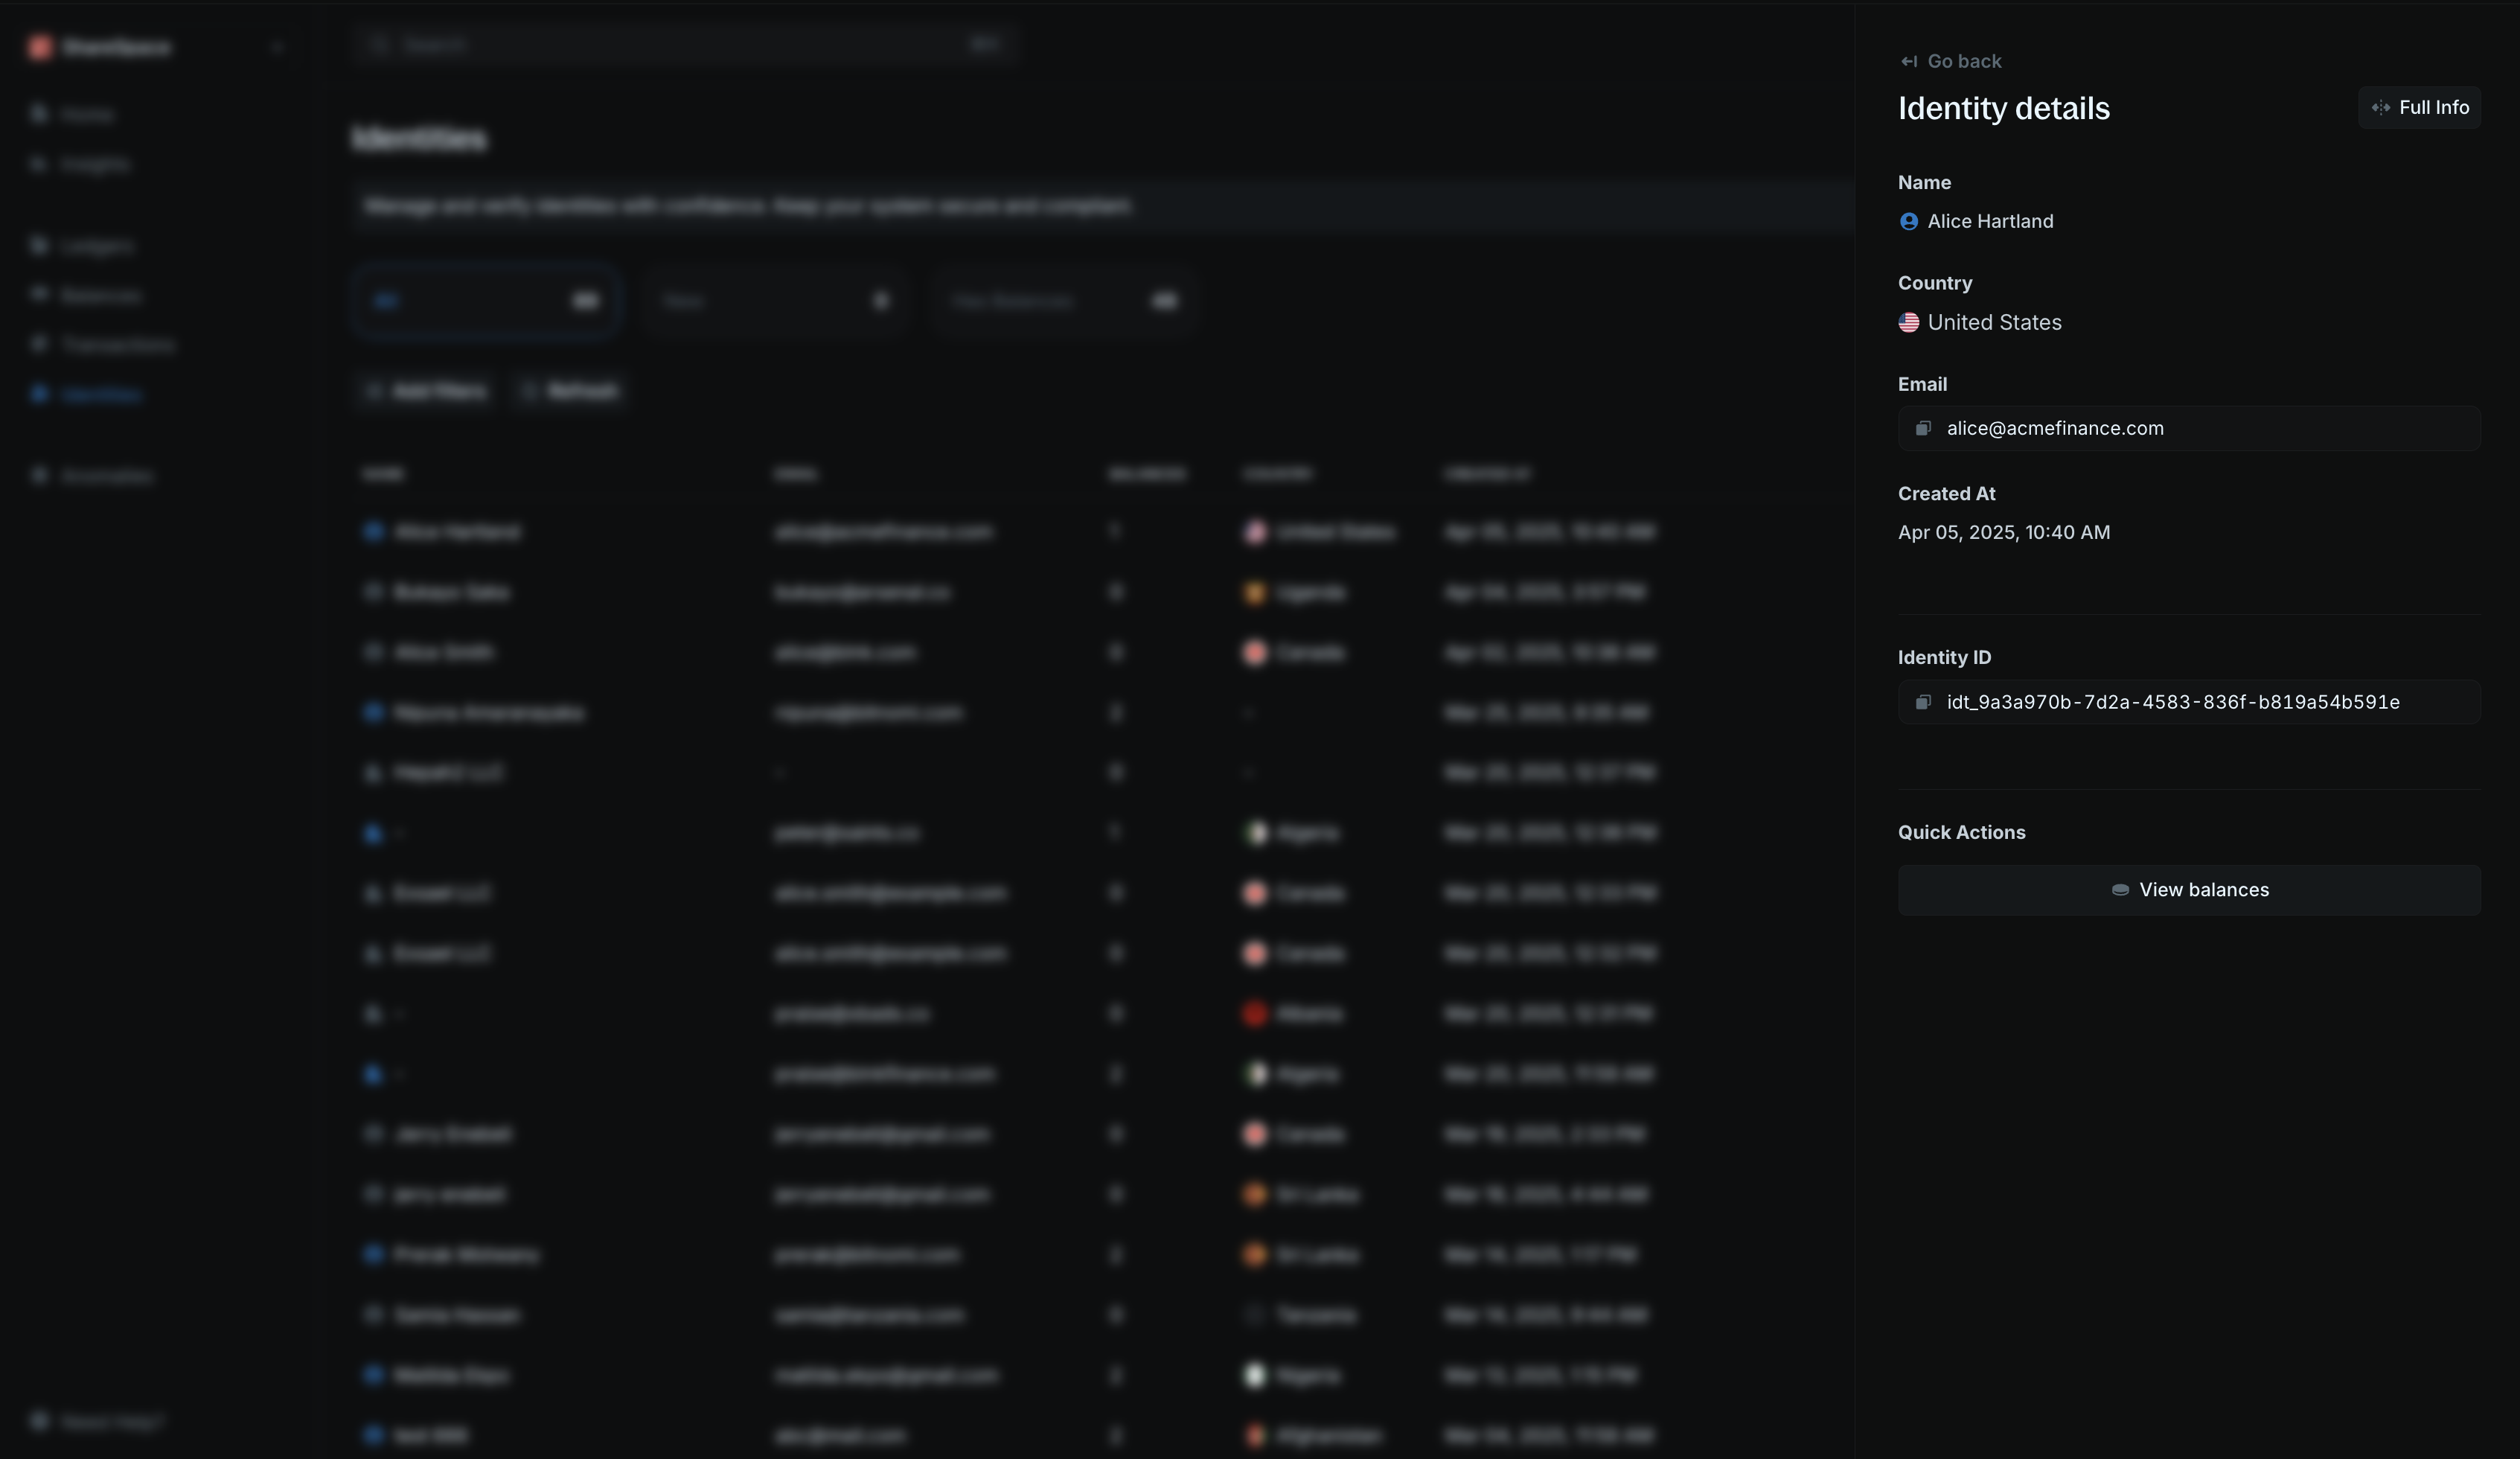Toggle the Has Balances filter switch

point(1164,300)
